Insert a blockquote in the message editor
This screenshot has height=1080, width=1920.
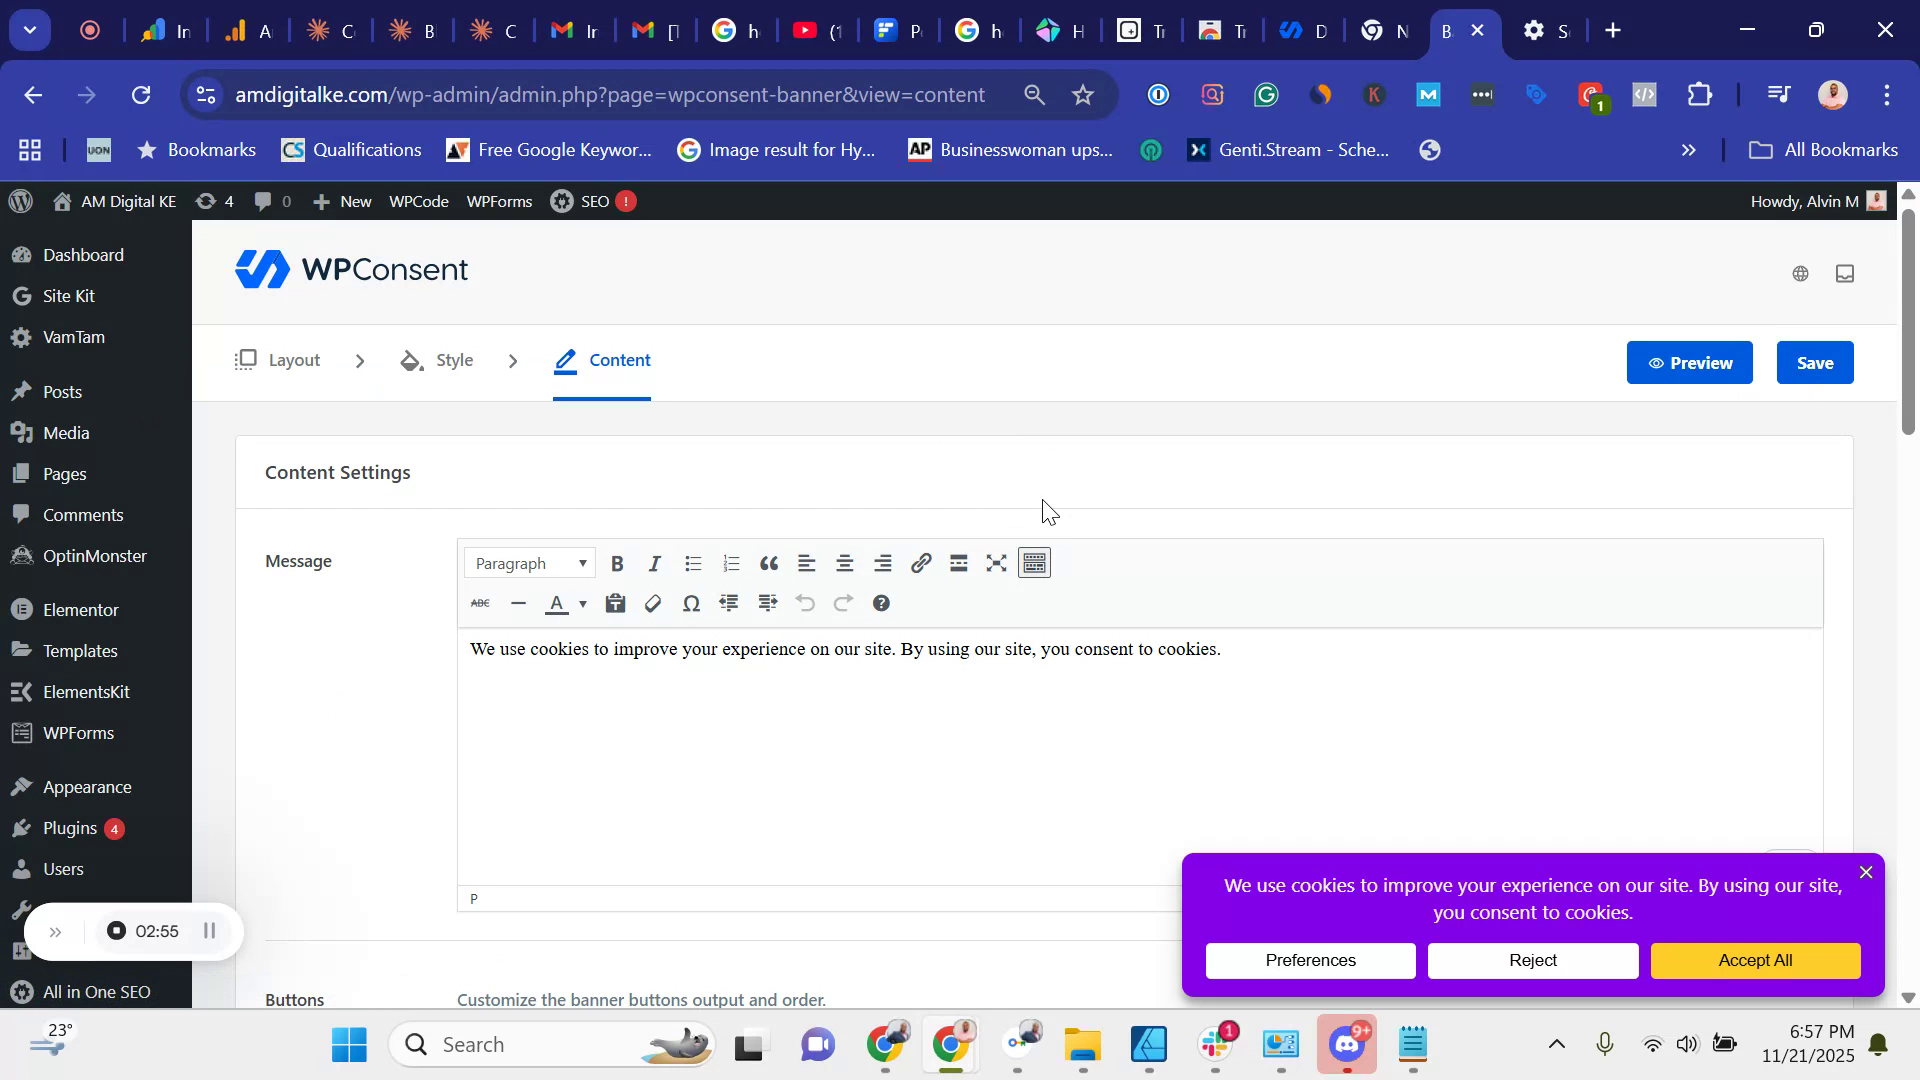(769, 563)
